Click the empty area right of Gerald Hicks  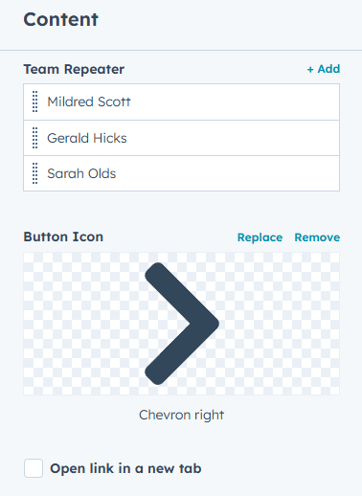[x=233, y=138]
